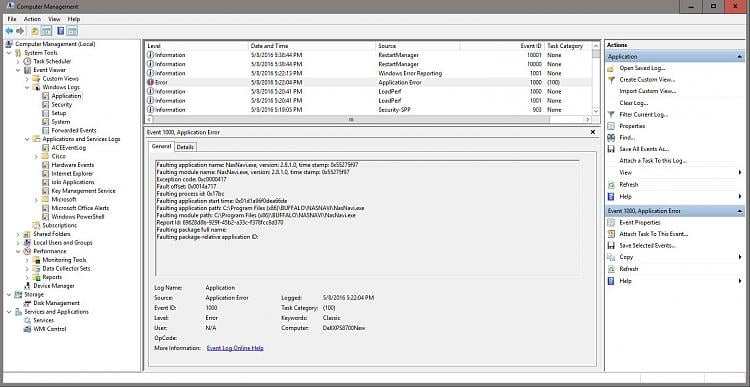
Task: Select the Hardware Events log
Action: 72,165
